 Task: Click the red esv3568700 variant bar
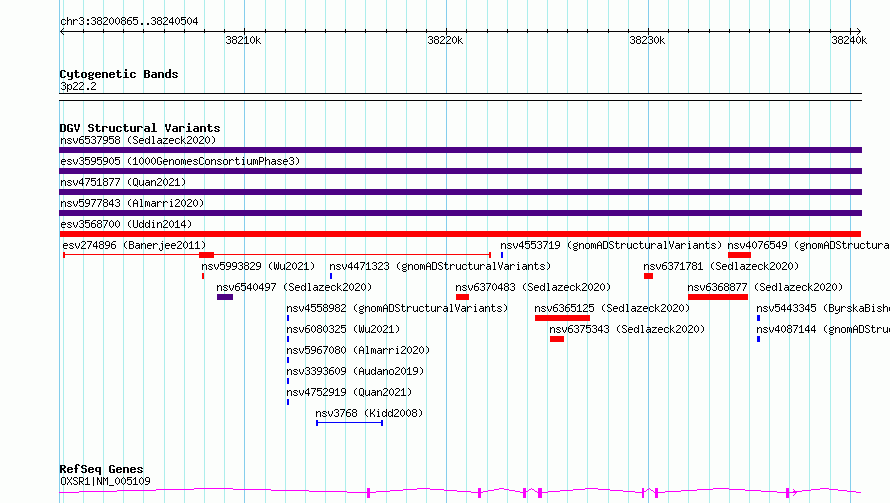(460, 234)
